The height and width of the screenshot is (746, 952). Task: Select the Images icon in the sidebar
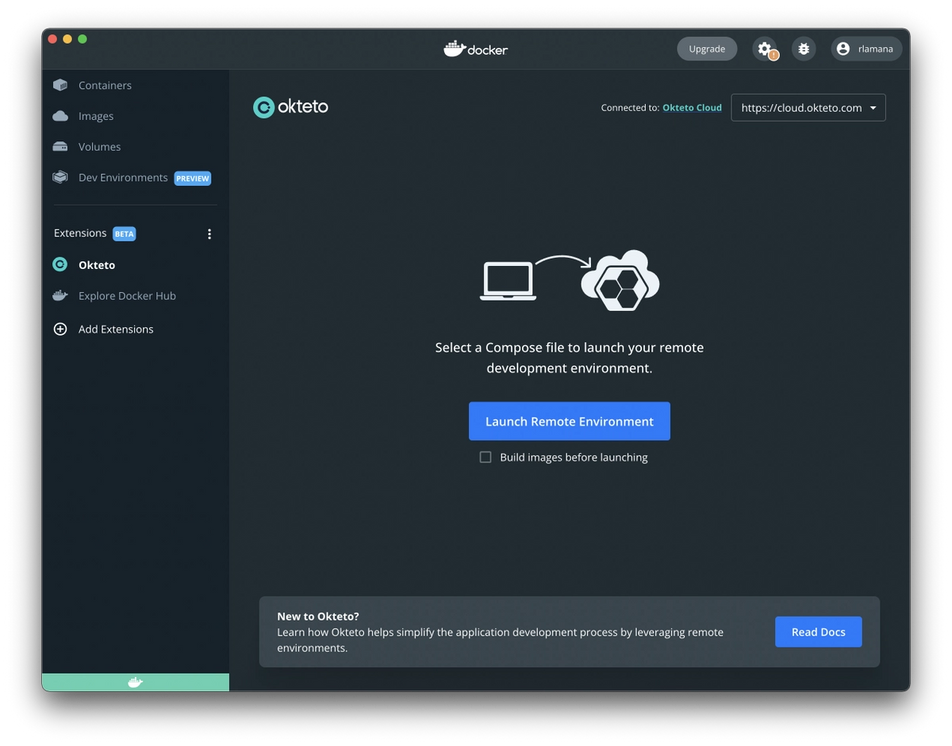click(x=60, y=116)
